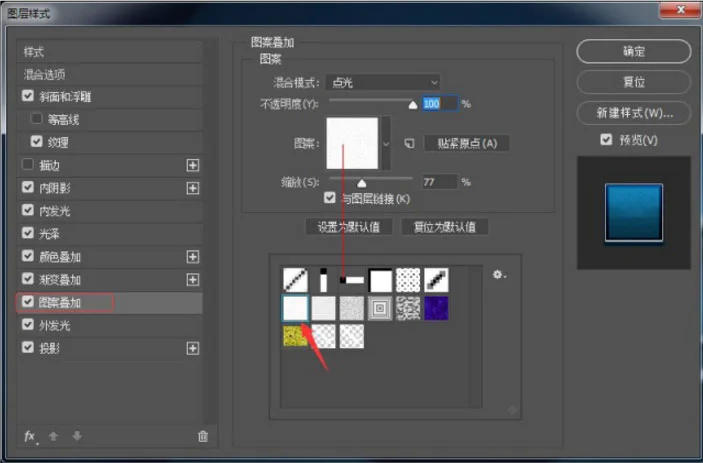The image size is (703, 463).
Task: Select the white square with black border pattern
Action: click(x=380, y=280)
